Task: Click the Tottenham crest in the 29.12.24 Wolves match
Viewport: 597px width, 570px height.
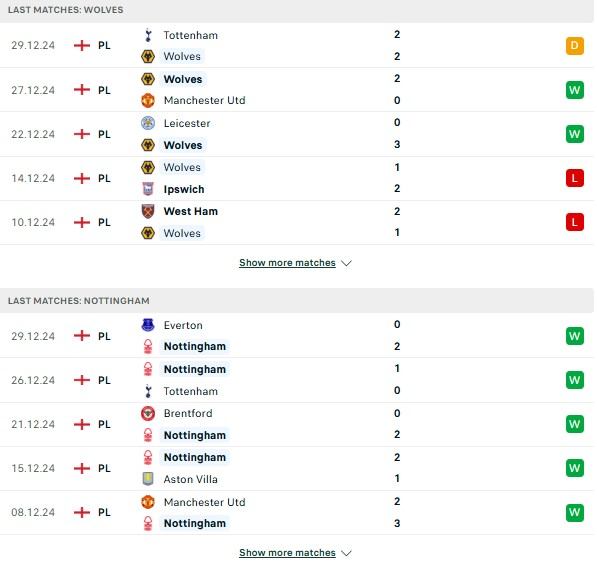Action: pos(148,35)
